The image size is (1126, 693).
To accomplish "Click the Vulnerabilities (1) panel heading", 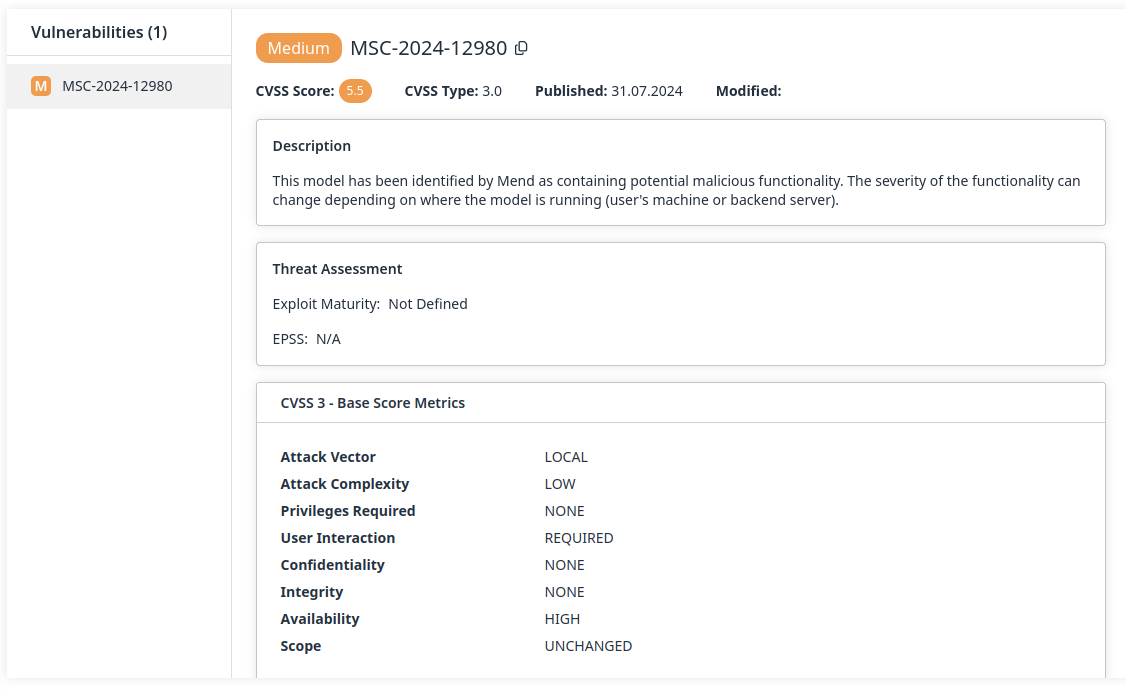I will click(x=99, y=32).
